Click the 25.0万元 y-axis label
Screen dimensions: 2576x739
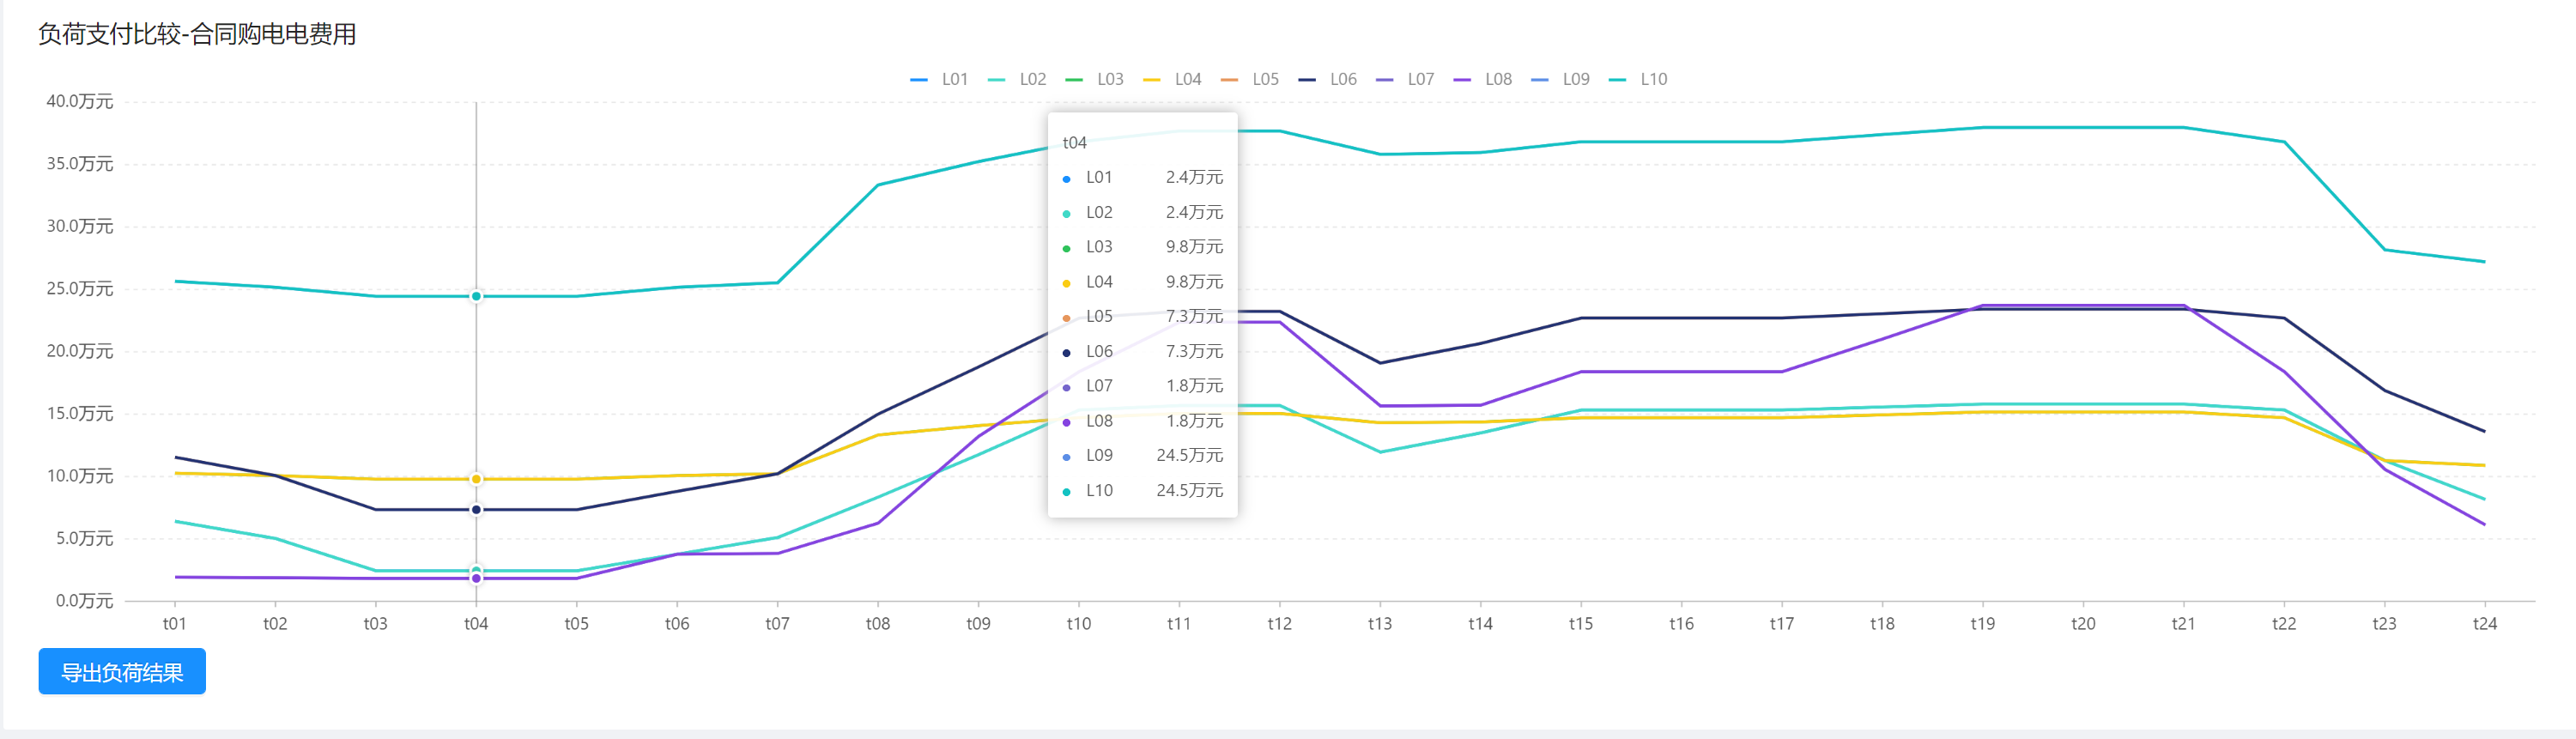[x=80, y=289]
